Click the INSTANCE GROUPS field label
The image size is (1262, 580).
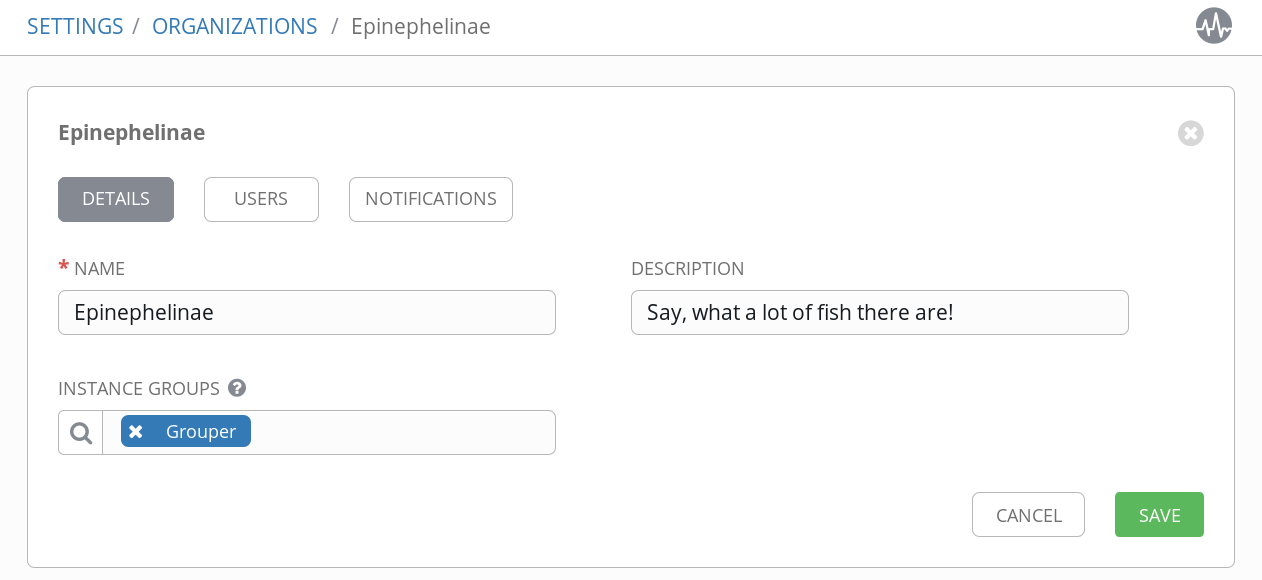pos(139,388)
